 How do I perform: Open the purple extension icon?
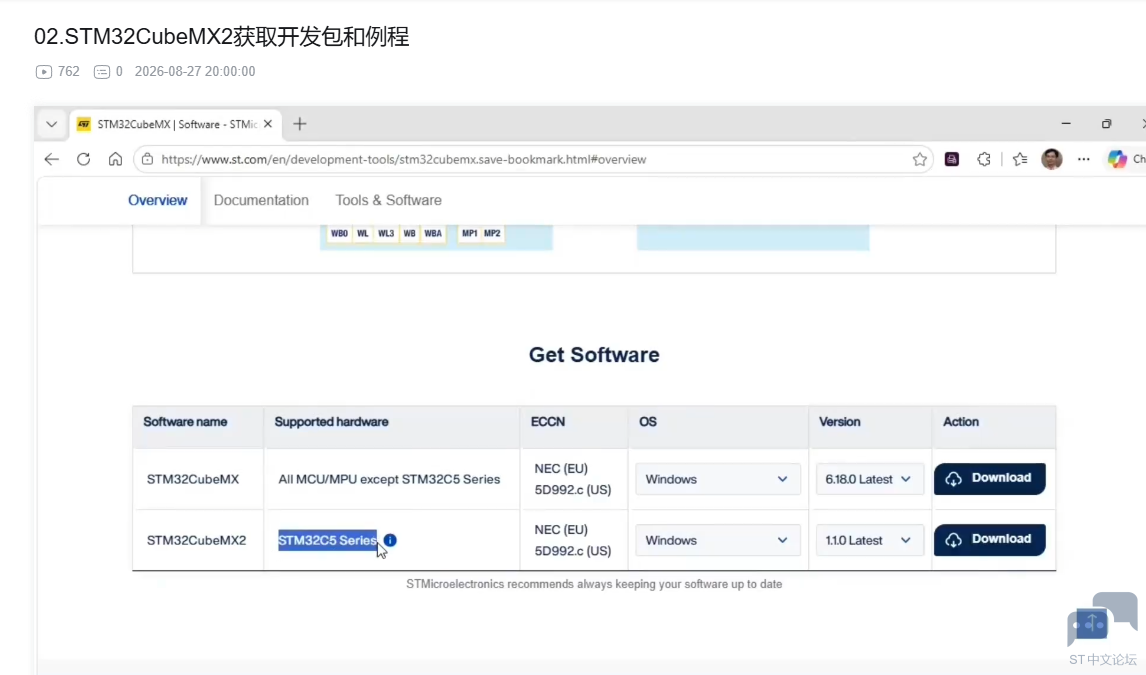[952, 159]
